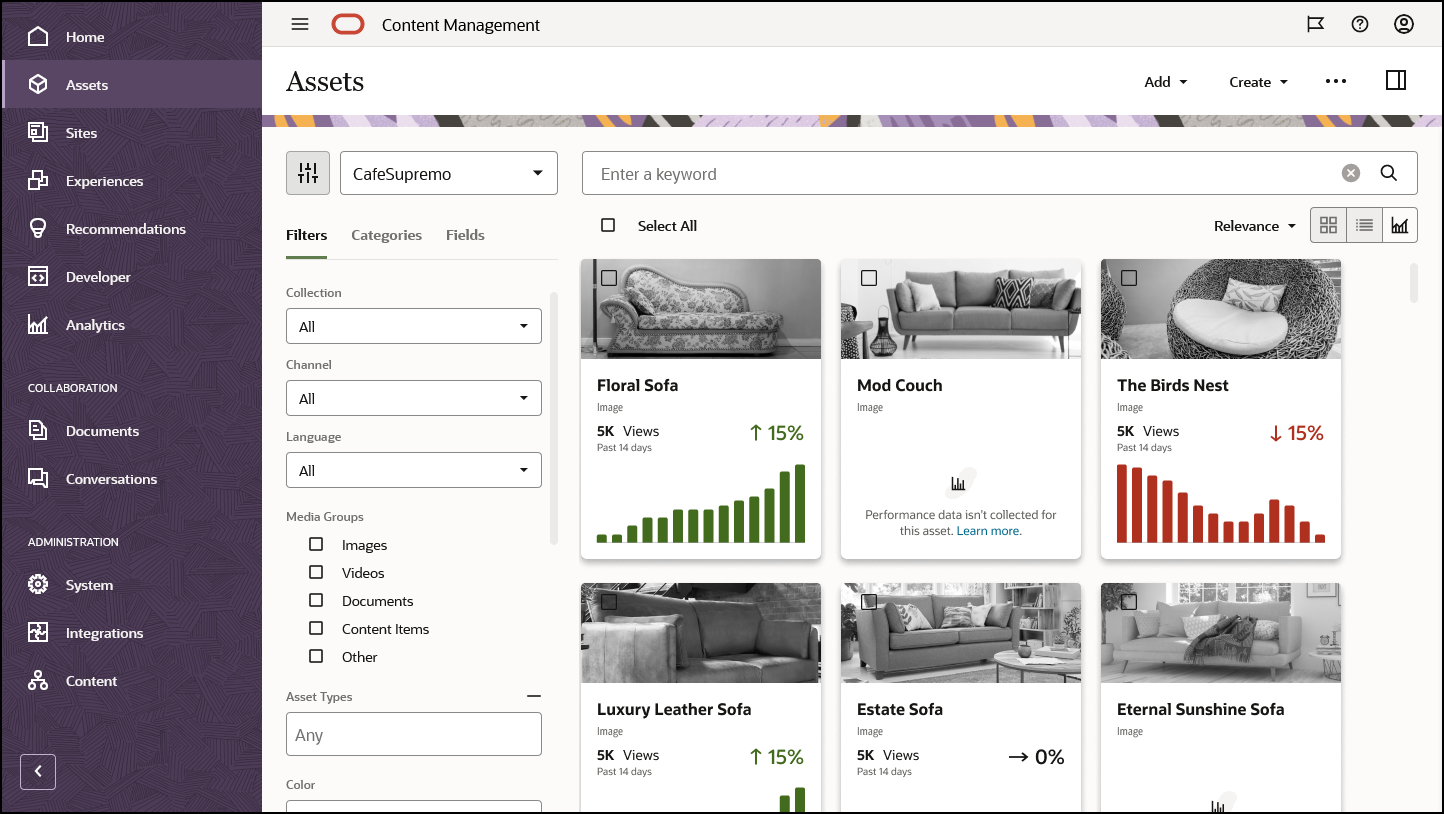Click the Analytics chart icon in the sidebar
Screen dimensions: 1444x814
click(38, 325)
